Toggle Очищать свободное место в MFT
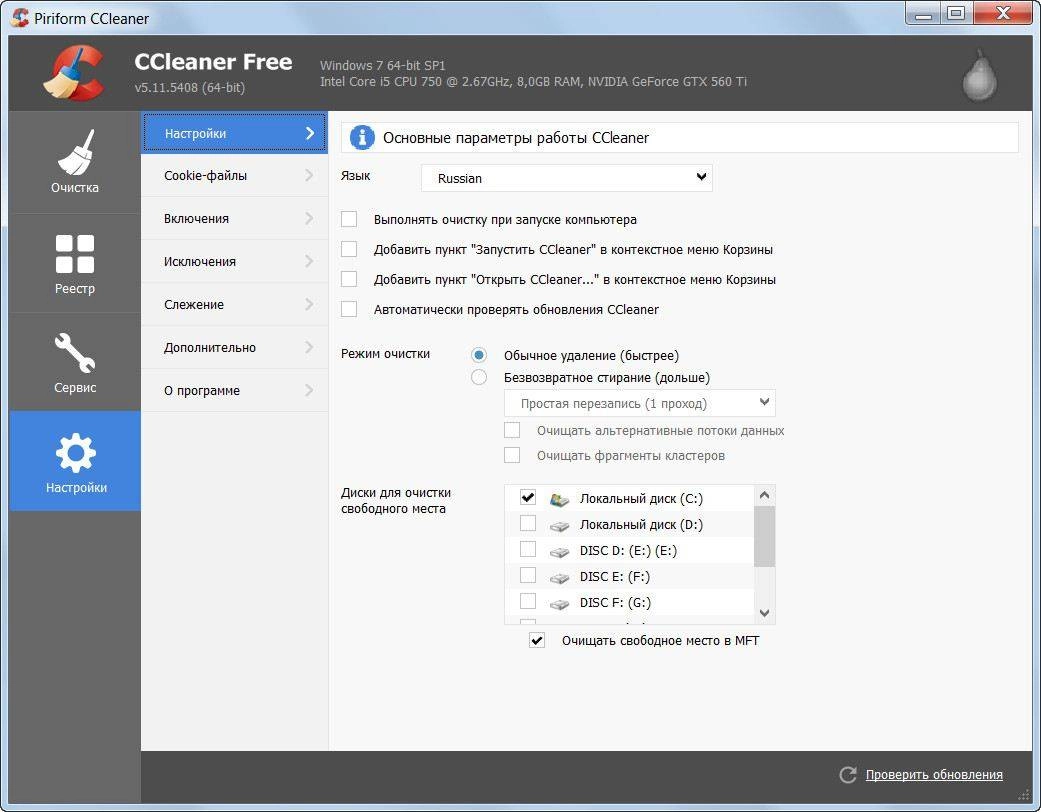Image resolution: width=1041 pixels, height=812 pixels. 536,641
